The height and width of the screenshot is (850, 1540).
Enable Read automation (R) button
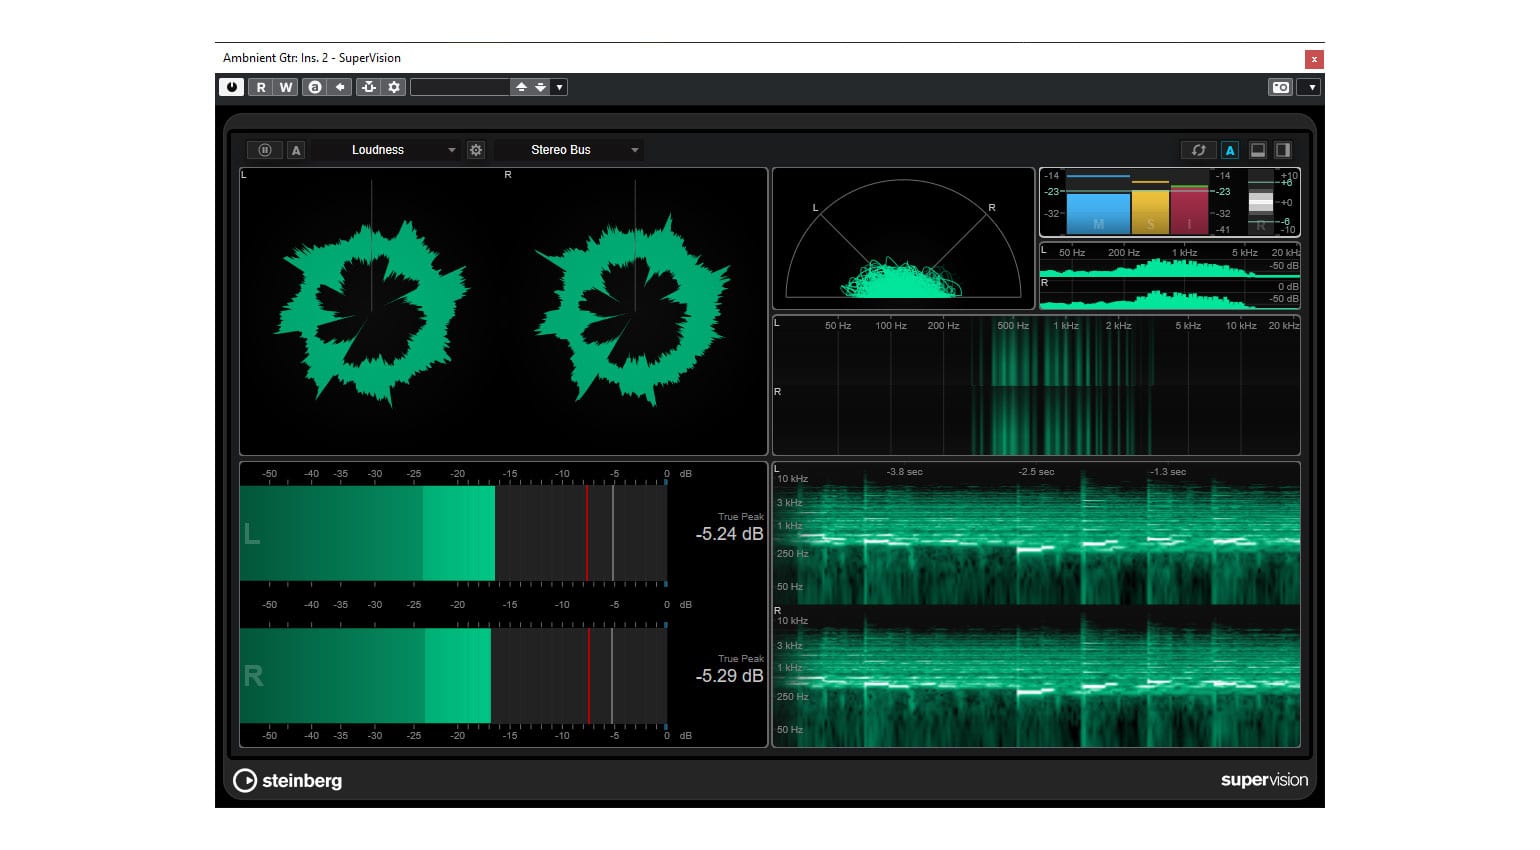(261, 87)
